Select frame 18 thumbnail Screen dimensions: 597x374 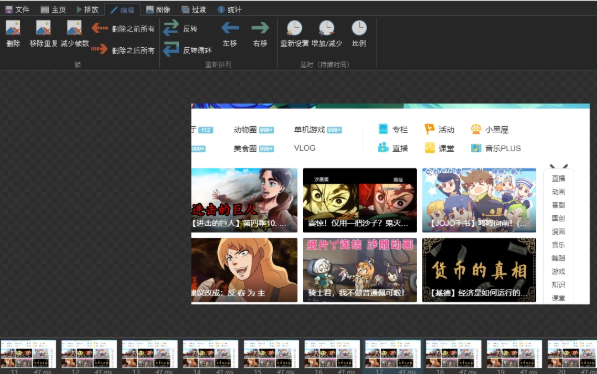click(x=453, y=354)
